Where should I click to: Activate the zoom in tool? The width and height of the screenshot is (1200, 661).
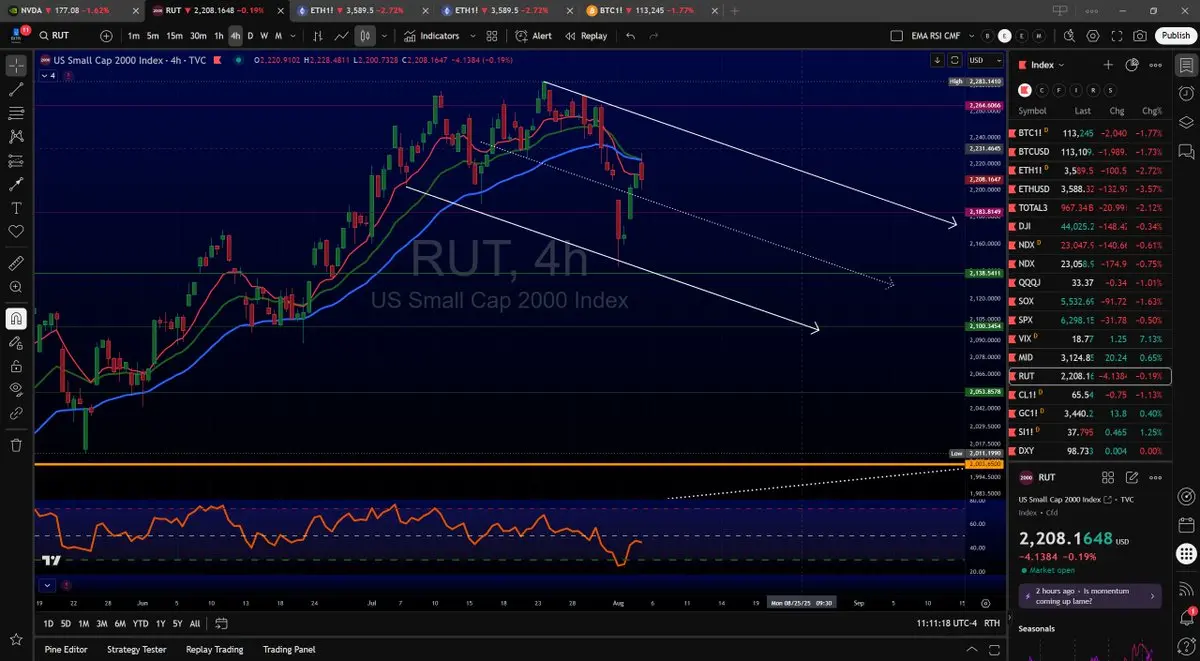[x=16, y=287]
